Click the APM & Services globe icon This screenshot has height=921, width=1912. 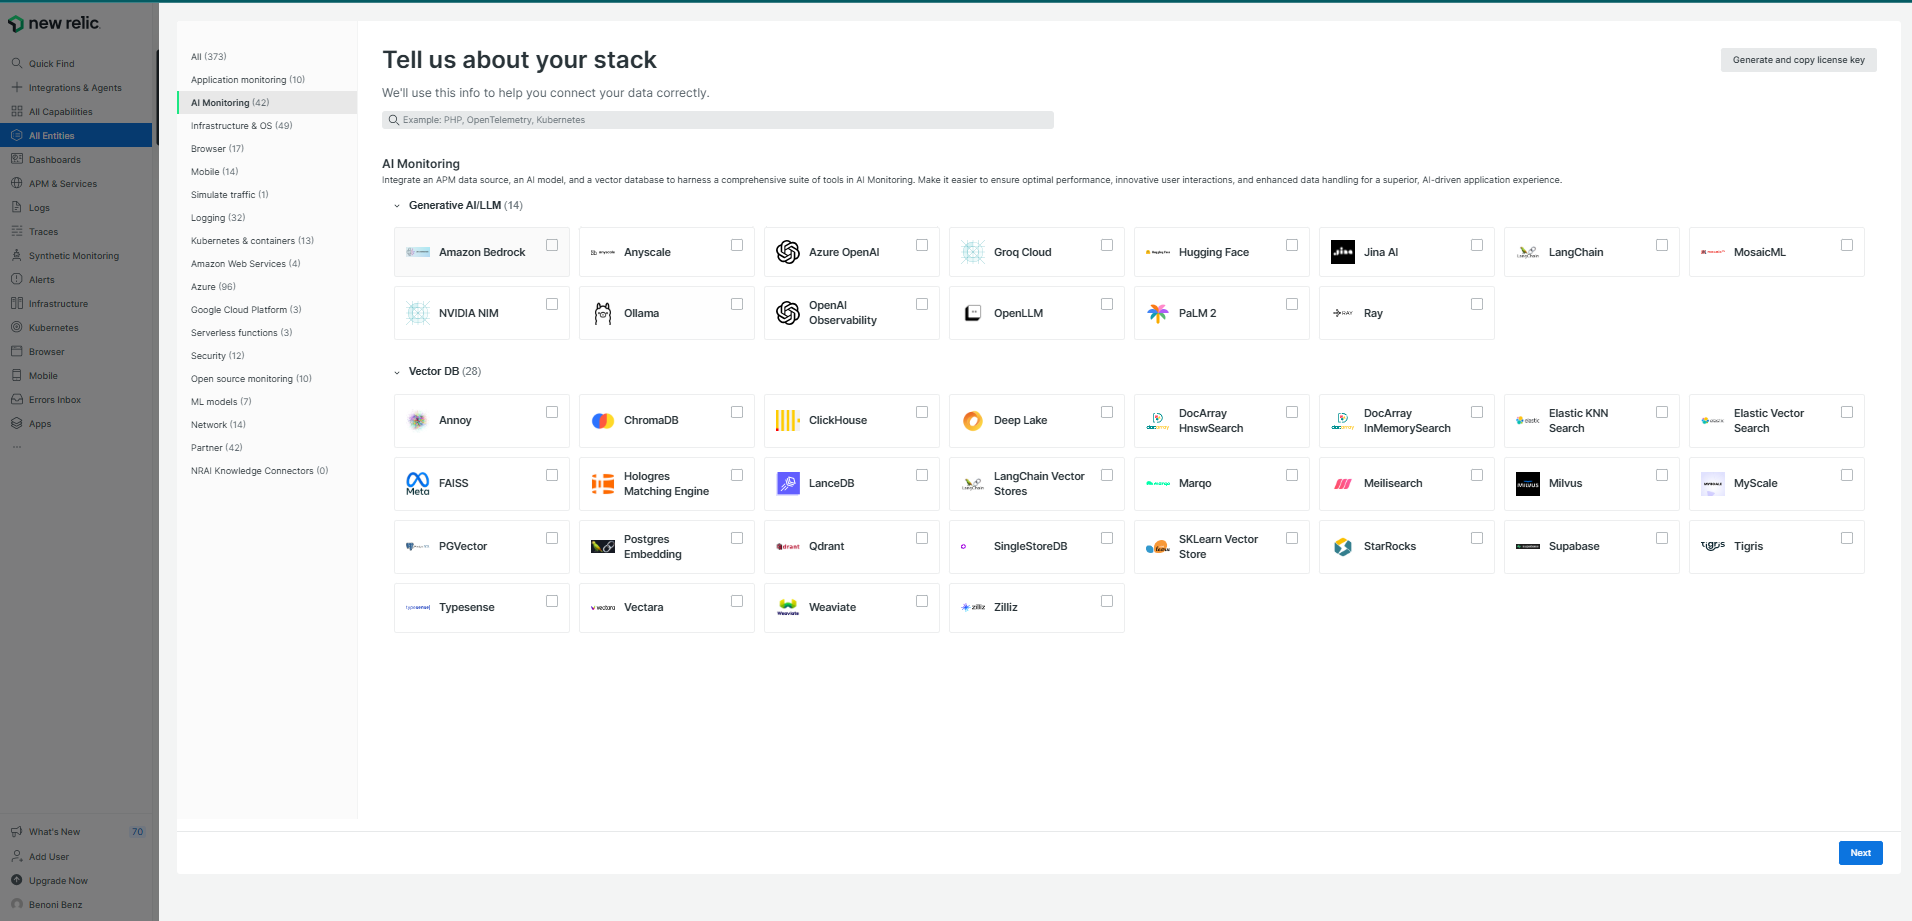[16, 183]
